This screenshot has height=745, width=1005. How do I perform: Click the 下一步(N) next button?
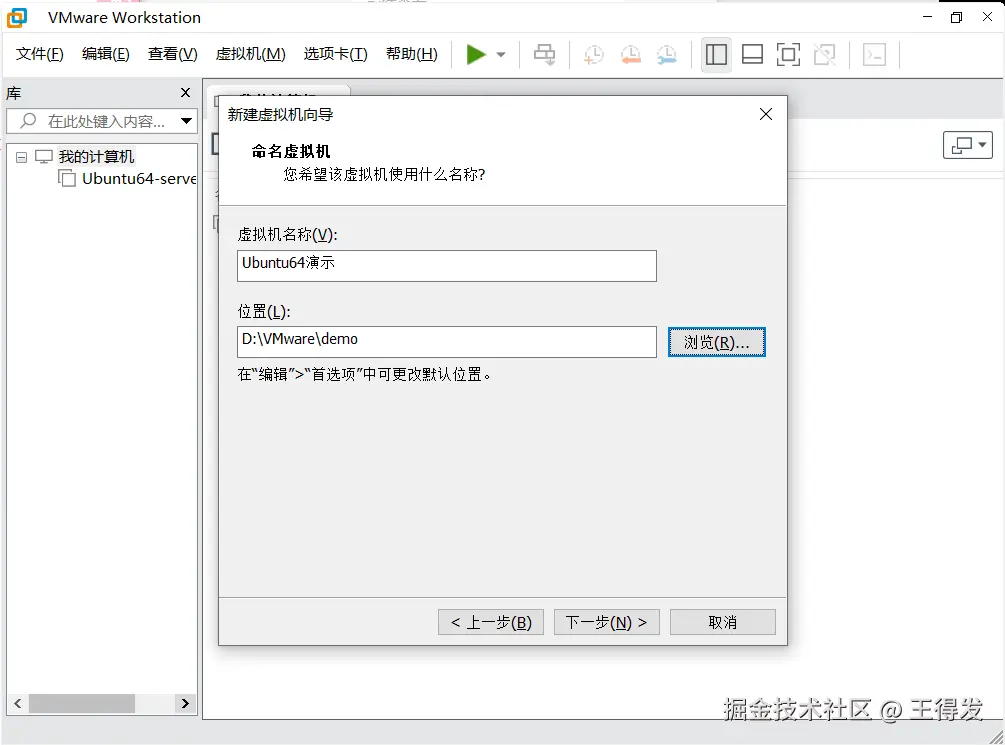pyautogui.click(x=606, y=622)
